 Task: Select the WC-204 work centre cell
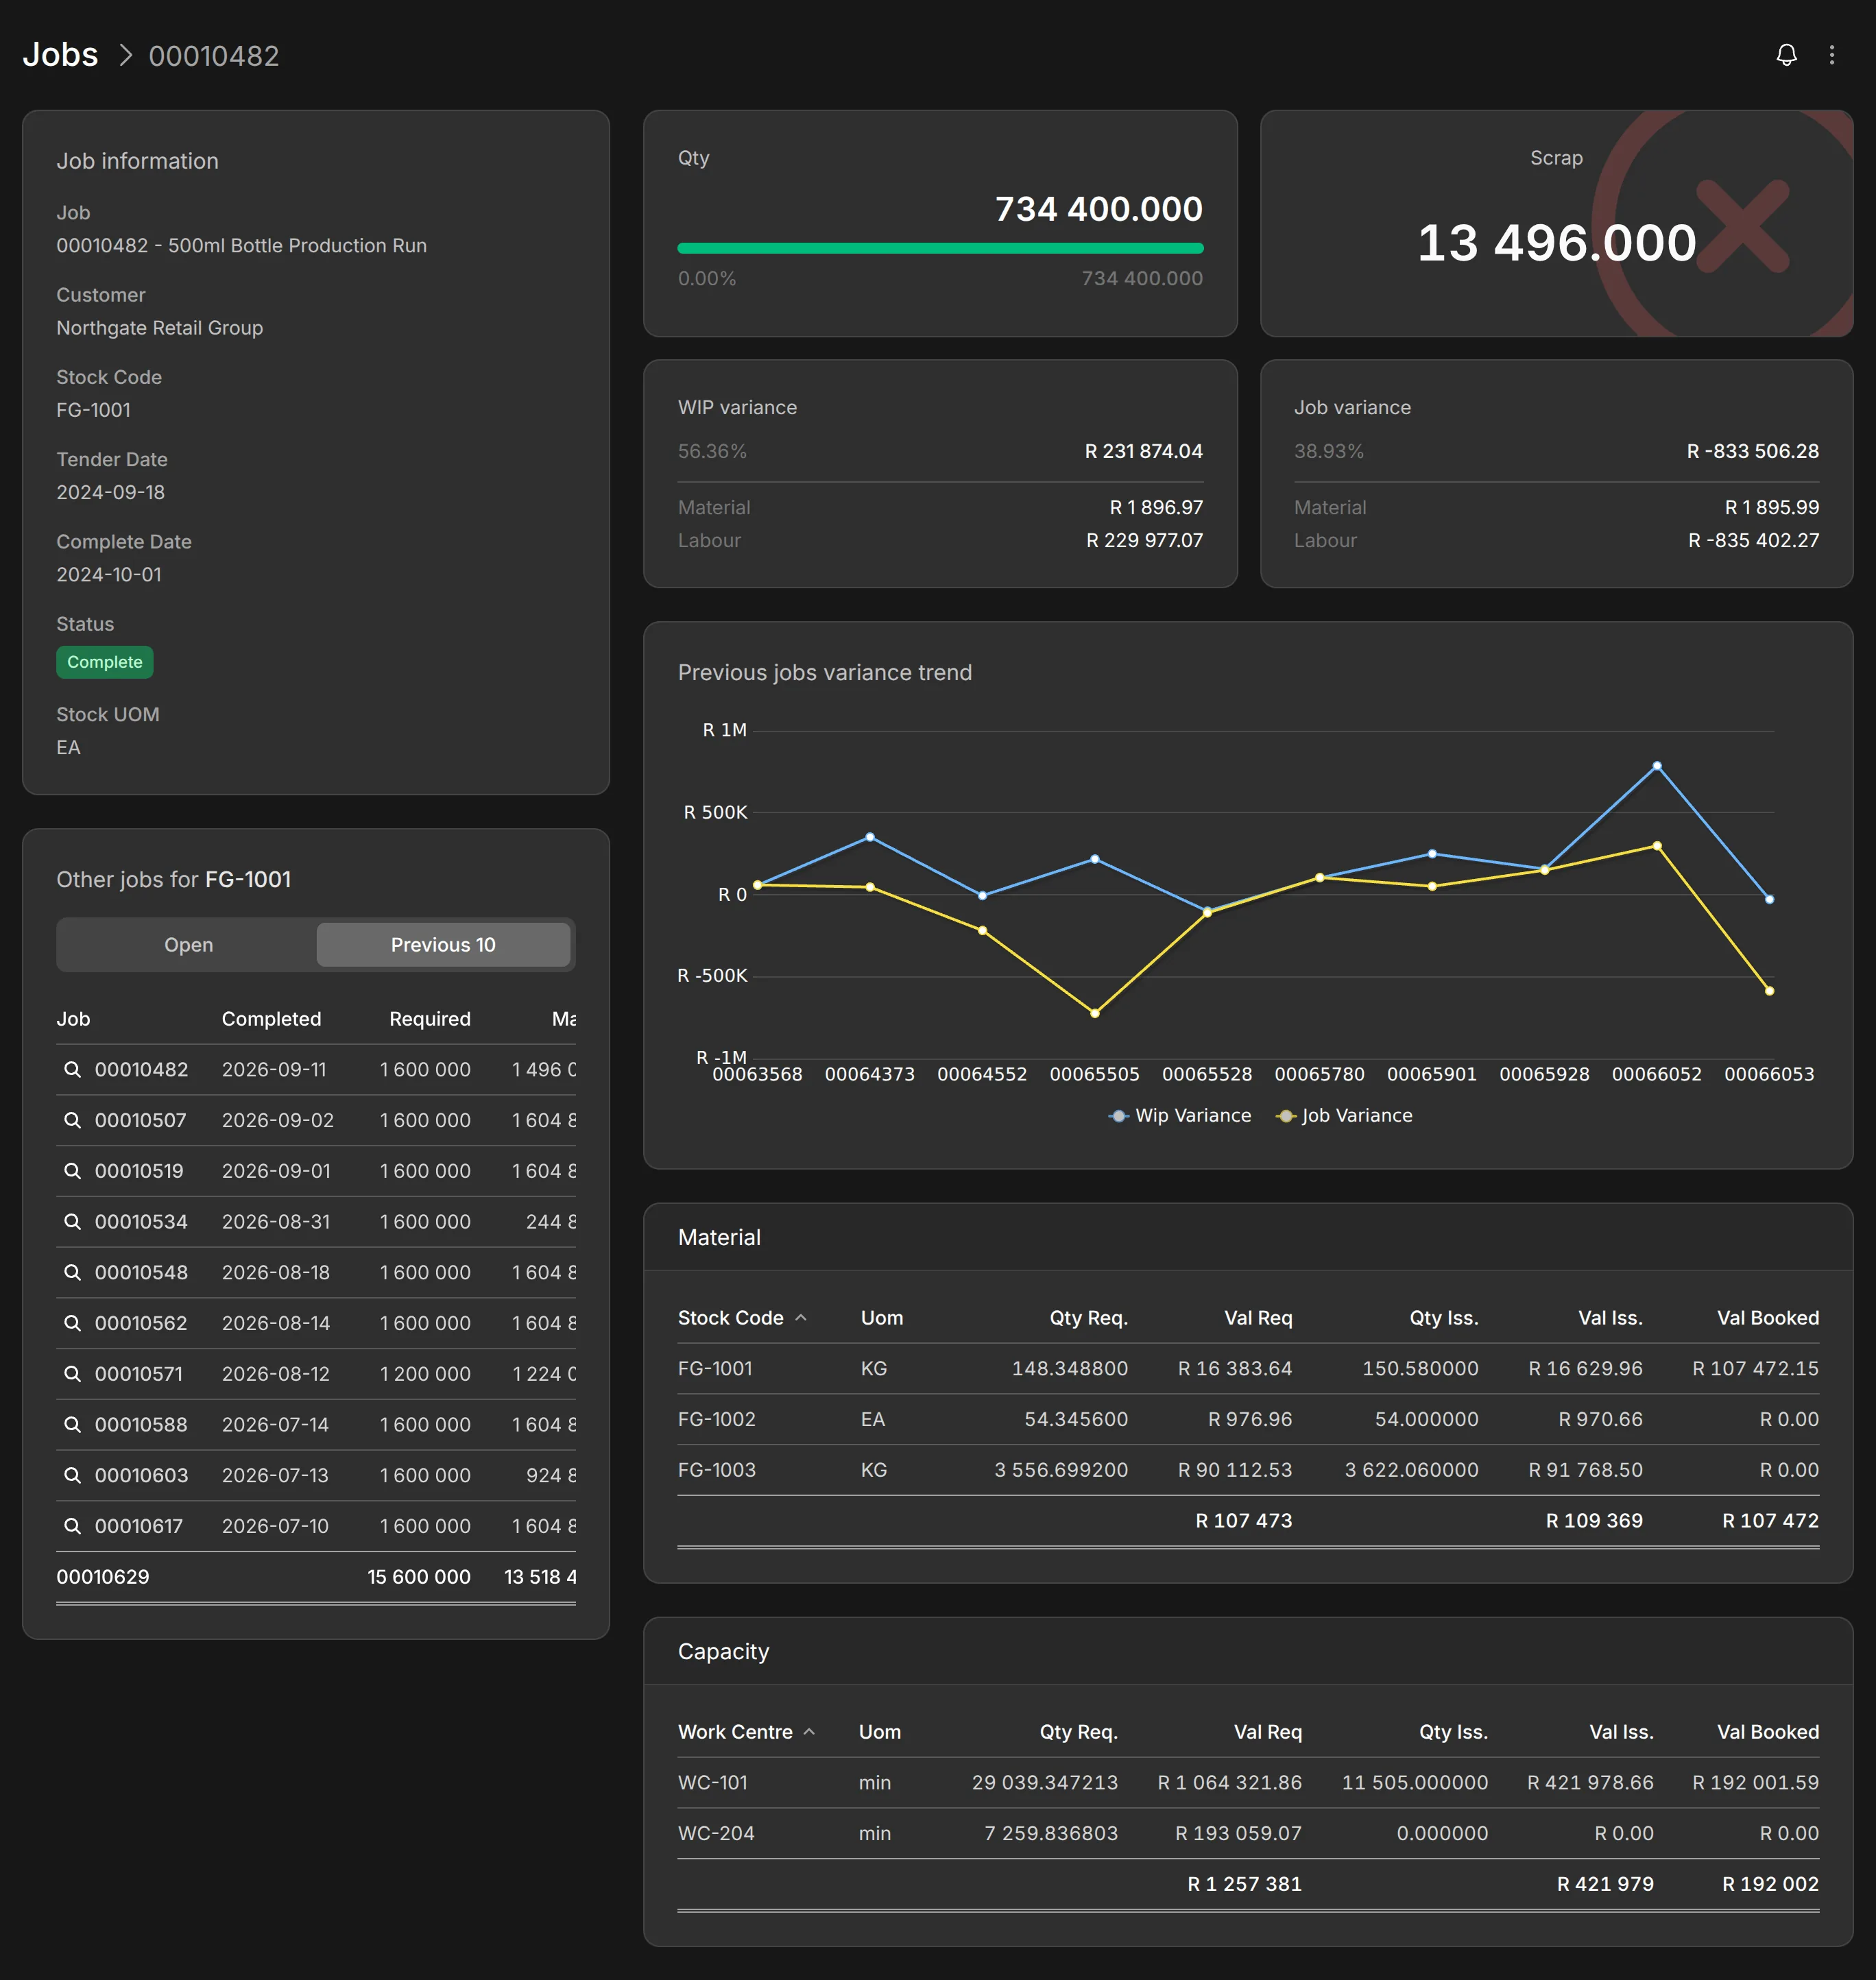coord(716,1834)
